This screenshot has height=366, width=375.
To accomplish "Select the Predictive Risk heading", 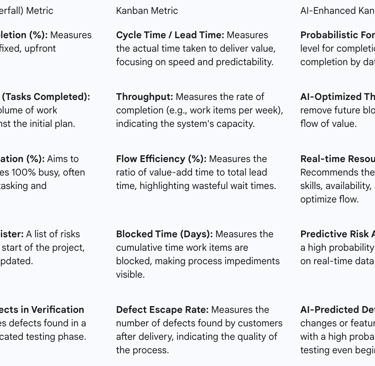I will point(337,234).
